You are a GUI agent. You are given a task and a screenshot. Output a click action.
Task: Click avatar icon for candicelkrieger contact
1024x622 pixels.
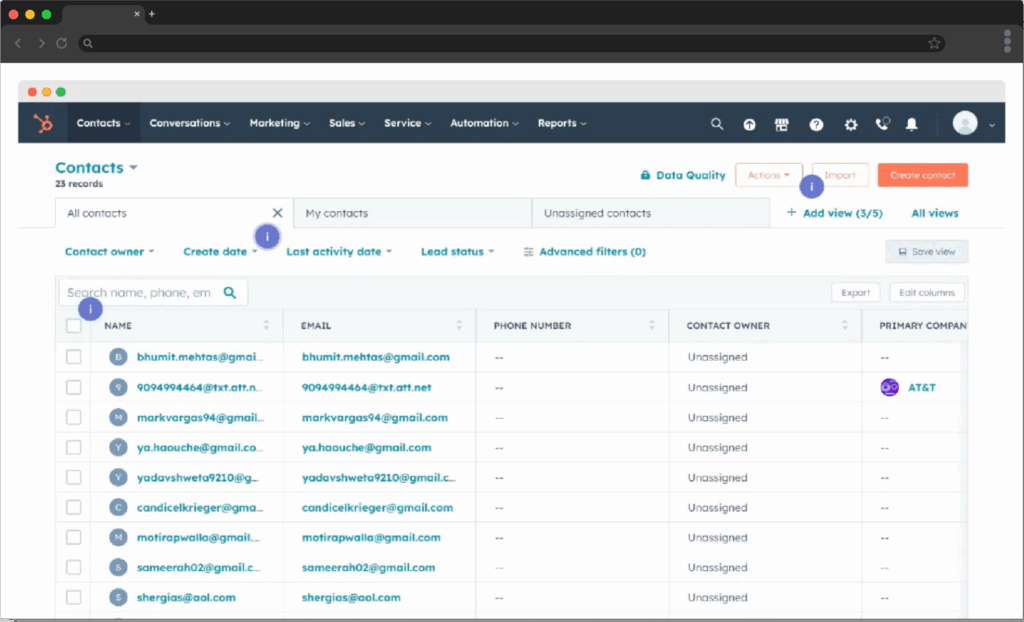coord(118,507)
